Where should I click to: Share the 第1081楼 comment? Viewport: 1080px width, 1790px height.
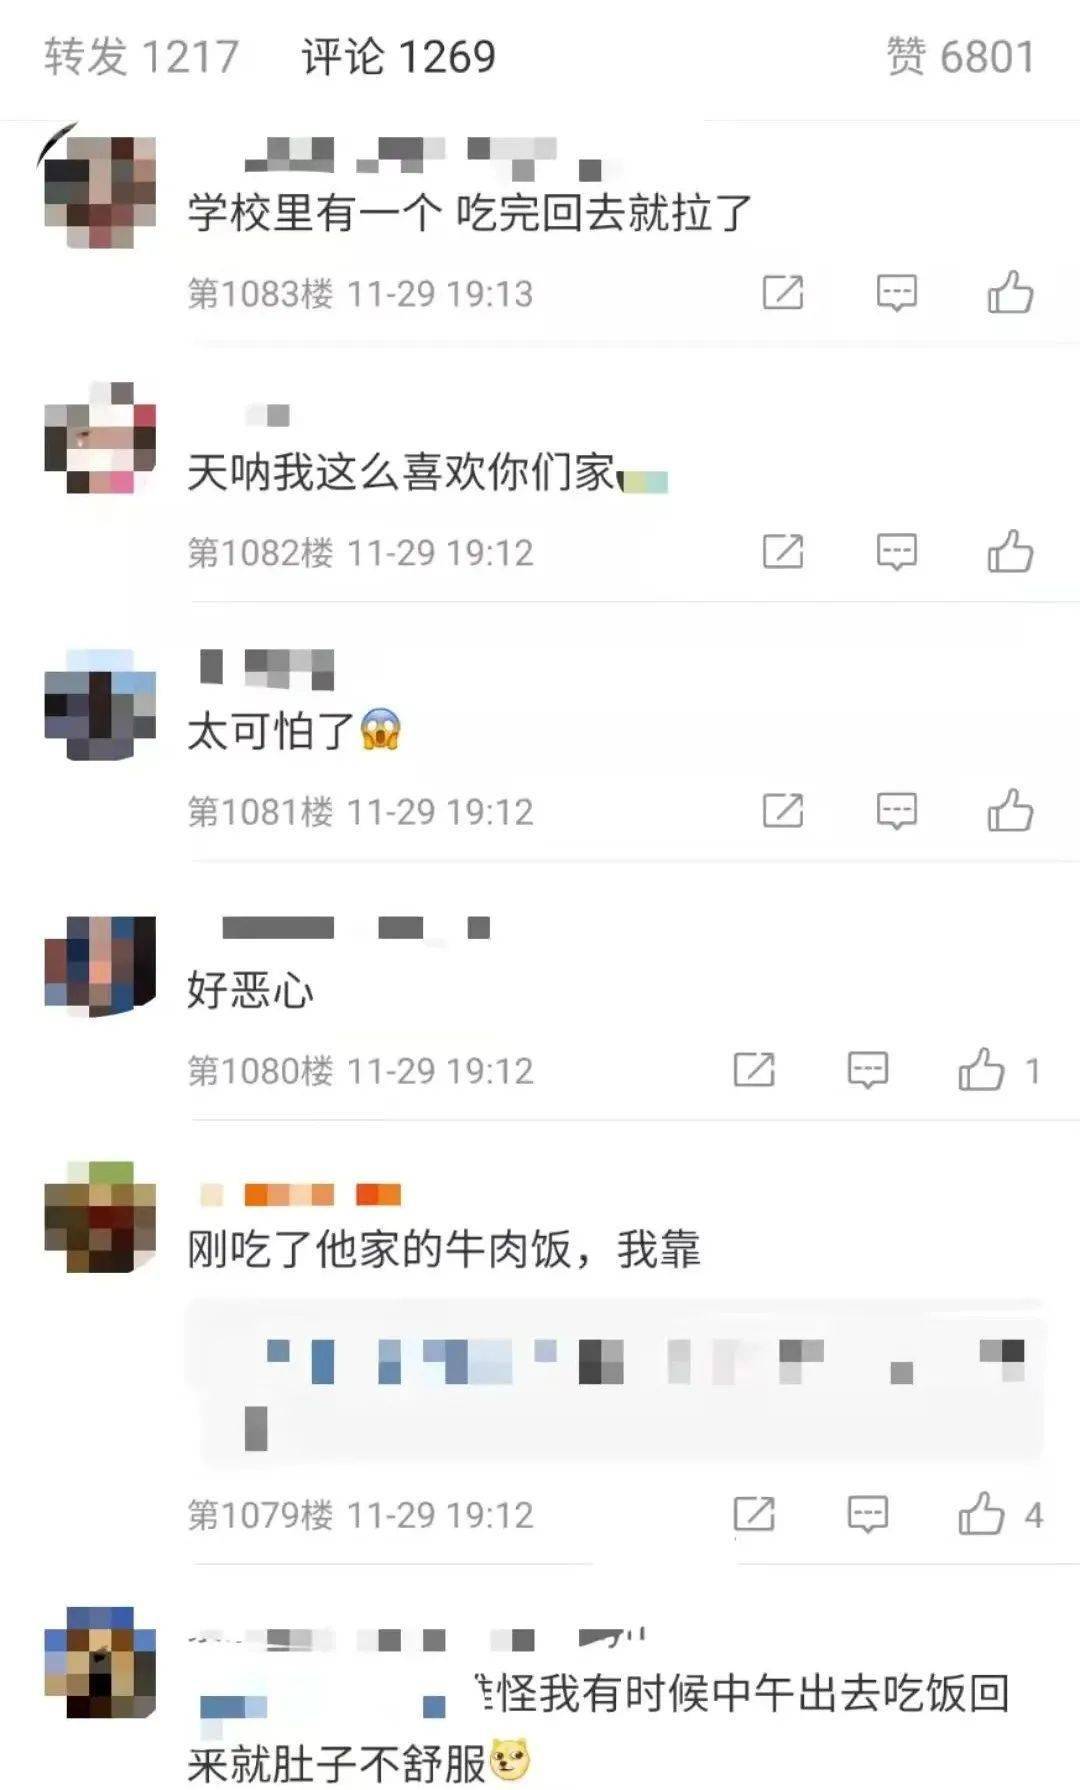click(x=783, y=810)
